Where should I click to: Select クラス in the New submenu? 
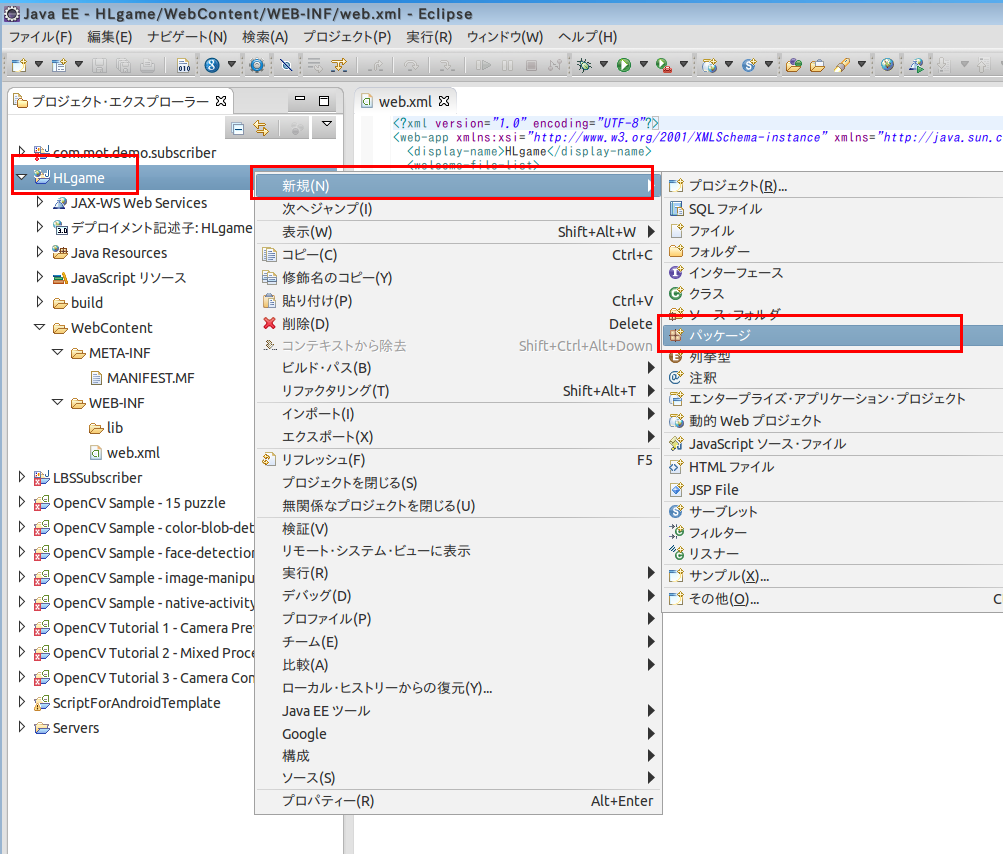[x=833, y=294]
